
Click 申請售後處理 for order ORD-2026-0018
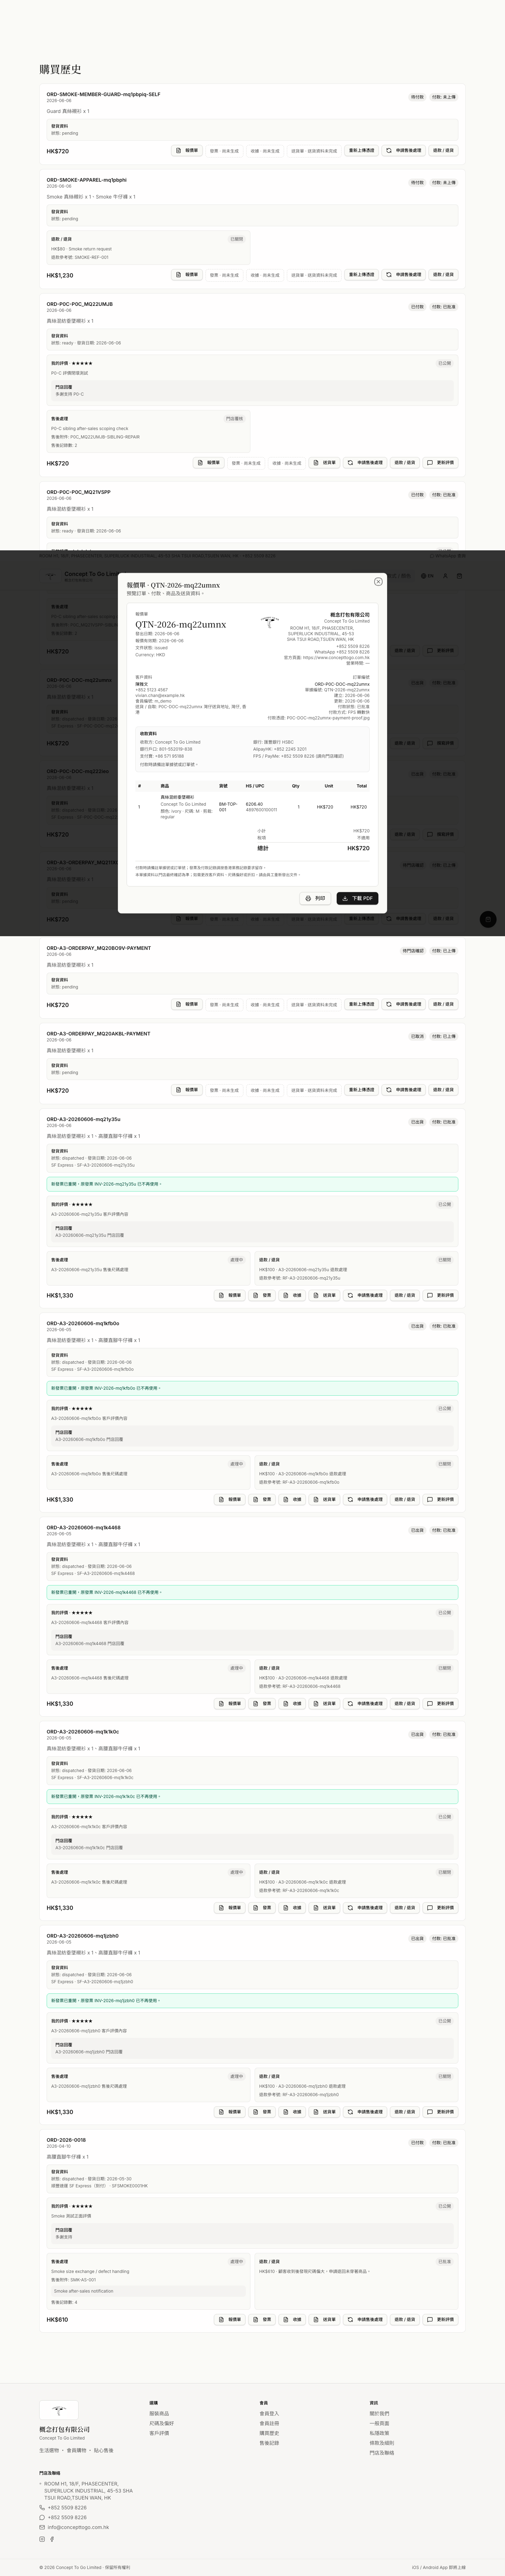(365, 2319)
